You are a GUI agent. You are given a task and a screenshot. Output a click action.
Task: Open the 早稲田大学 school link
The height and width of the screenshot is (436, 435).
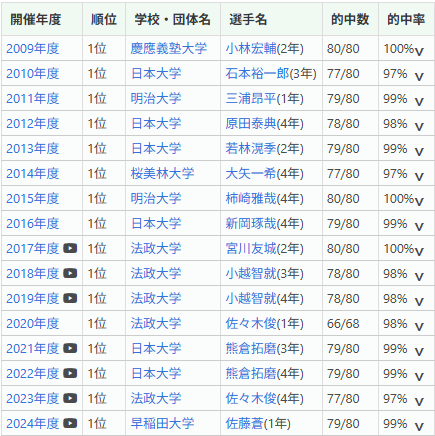point(162,424)
